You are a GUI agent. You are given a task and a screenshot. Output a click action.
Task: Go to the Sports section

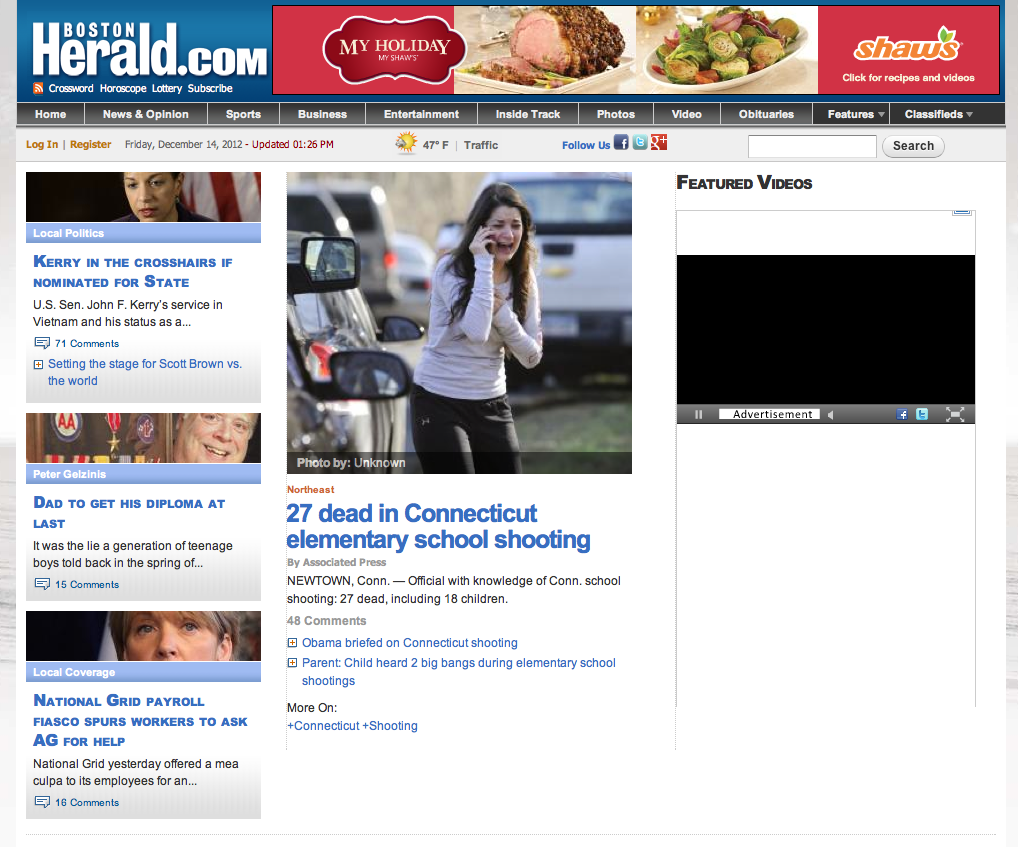243,114
